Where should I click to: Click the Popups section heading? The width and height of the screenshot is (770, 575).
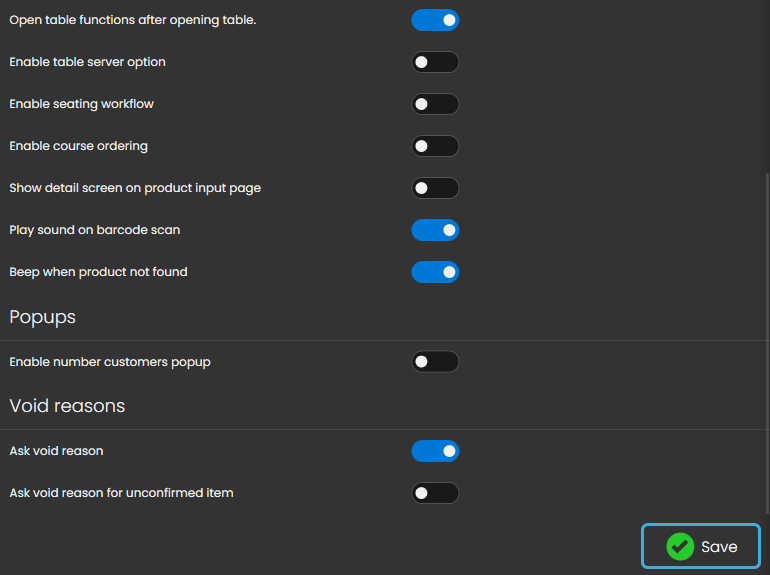pyautogui.click(x=43, y=317)
